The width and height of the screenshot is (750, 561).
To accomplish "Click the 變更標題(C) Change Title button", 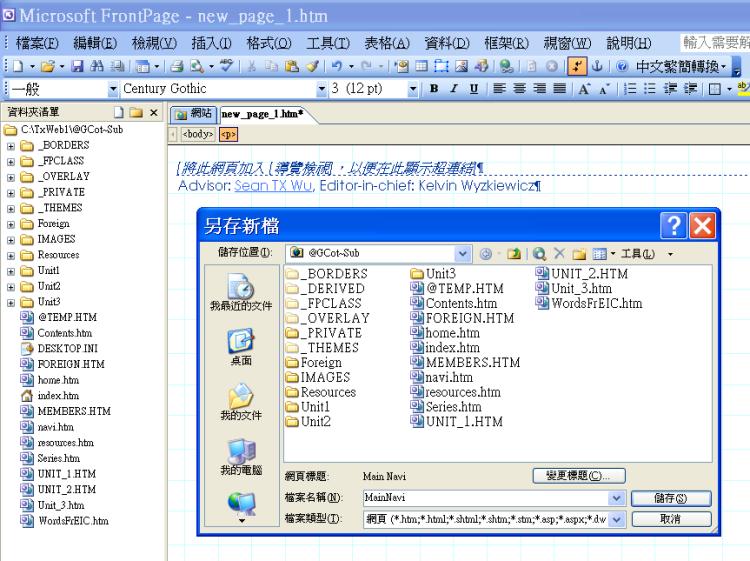I will click(578, 476).
